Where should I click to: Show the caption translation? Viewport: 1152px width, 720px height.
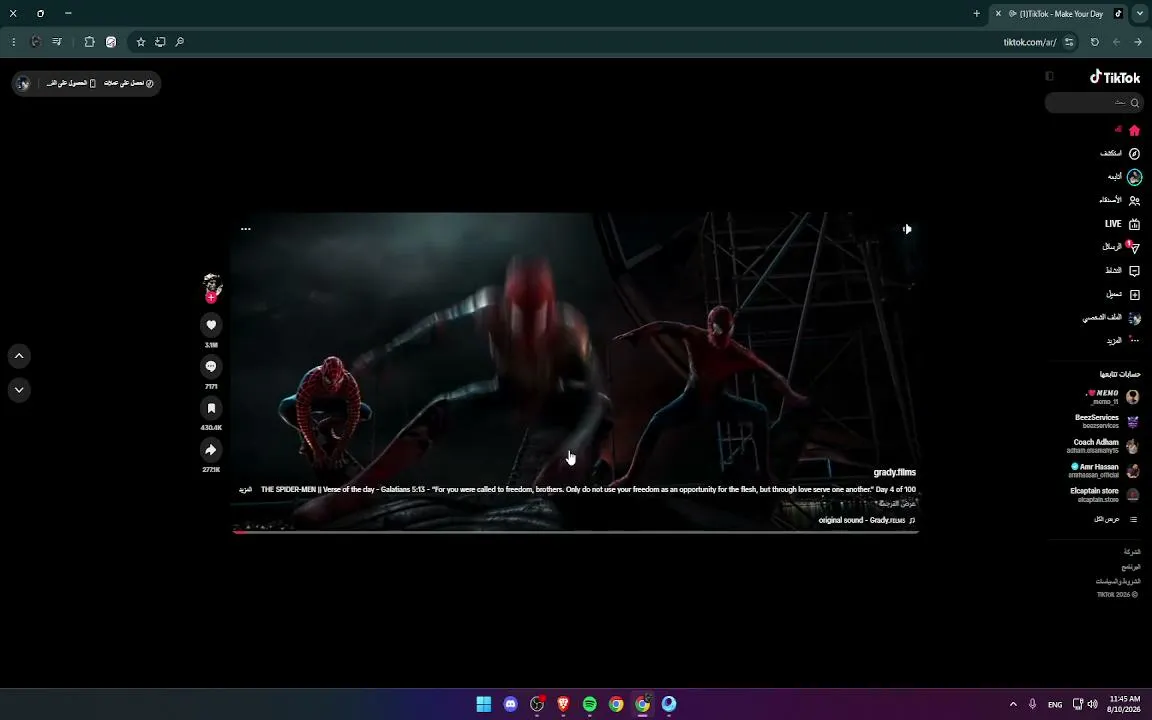point(897,504)
